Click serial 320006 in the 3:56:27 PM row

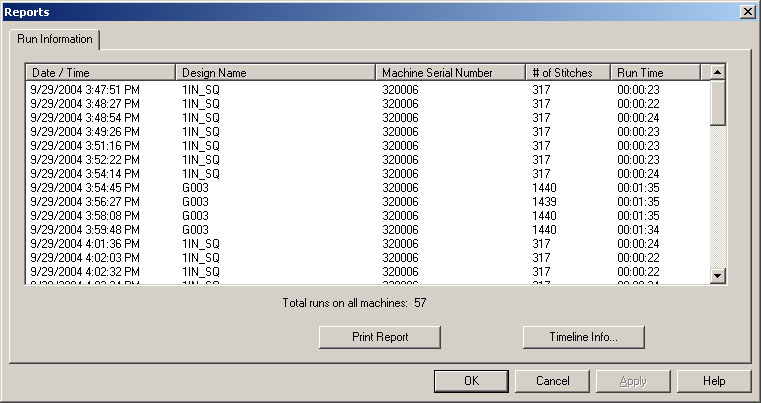[x=400, y=202]
